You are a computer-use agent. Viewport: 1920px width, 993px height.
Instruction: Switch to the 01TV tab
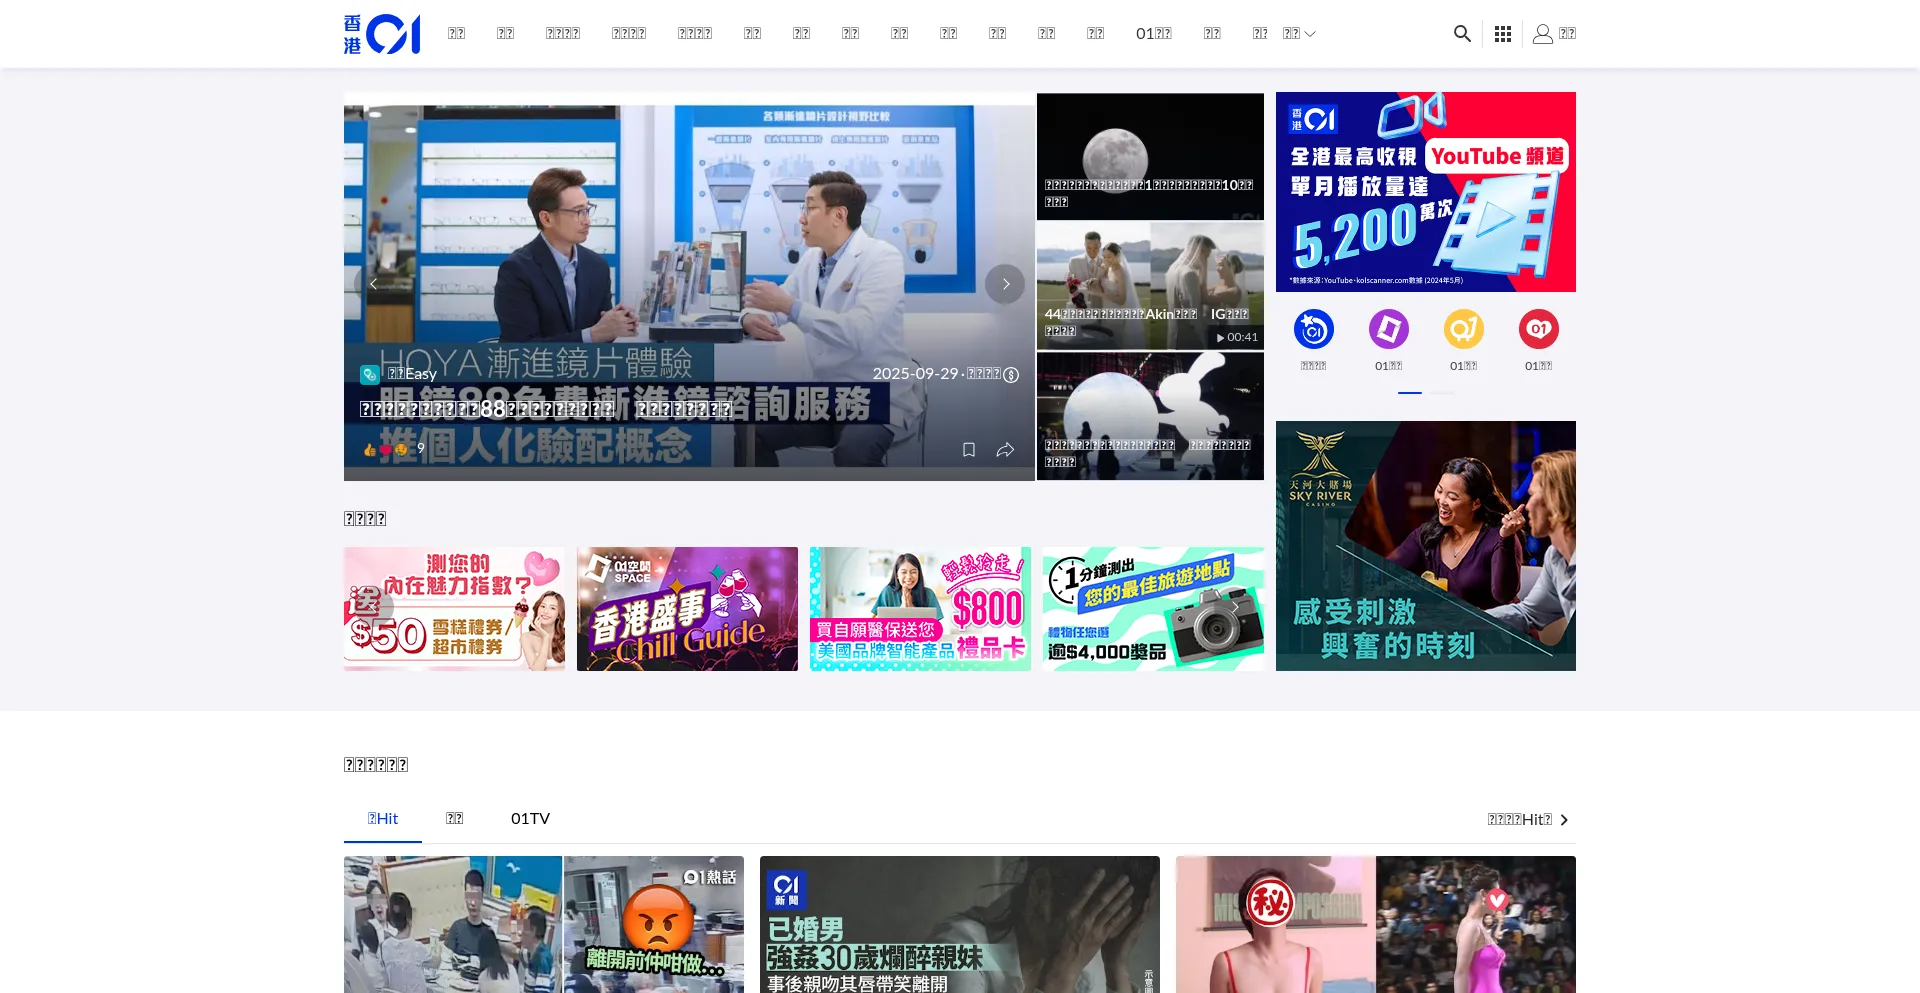coord(530,819)
